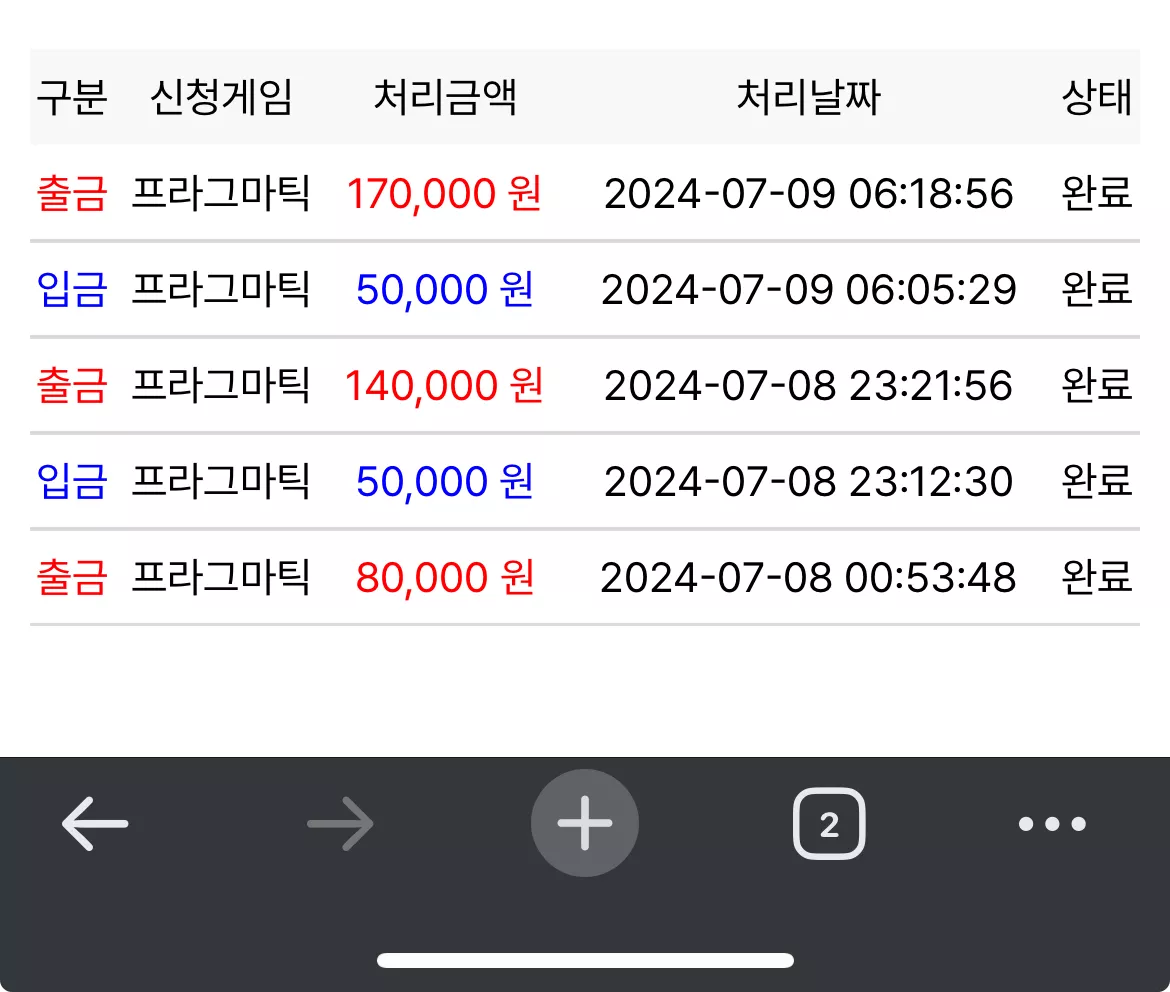The height and width of the screenshot is (992, 1170).
Task: Click the 140,000 원 withdrawal amount
Action: click(x=445, y=385)
